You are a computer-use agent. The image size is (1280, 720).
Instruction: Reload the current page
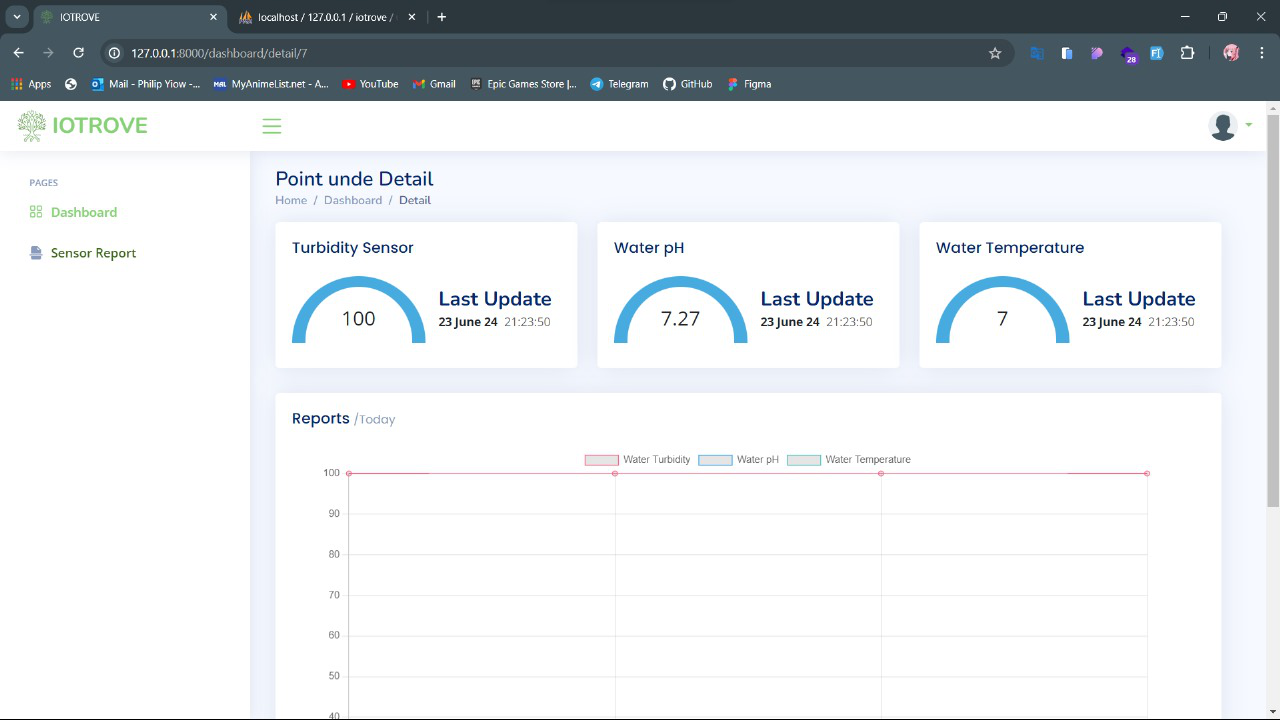pos(78,53)
